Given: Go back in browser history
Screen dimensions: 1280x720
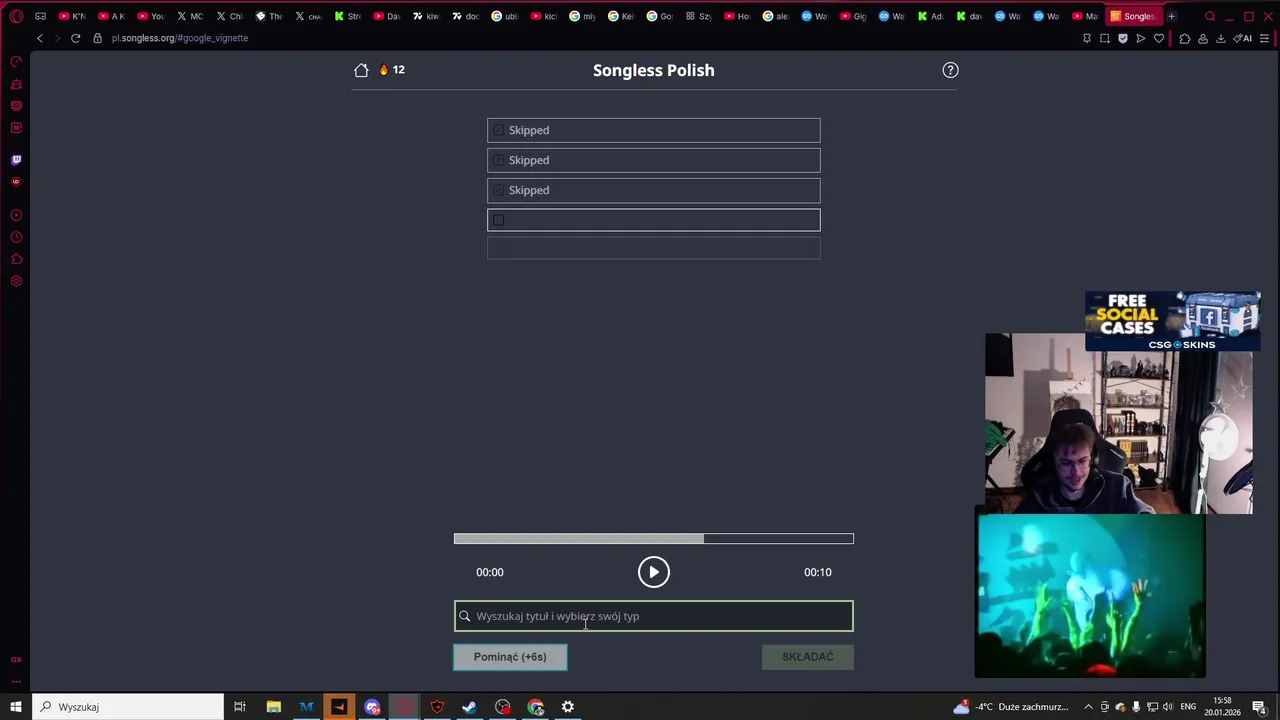Looking at the screenshot, I should 40,38.
